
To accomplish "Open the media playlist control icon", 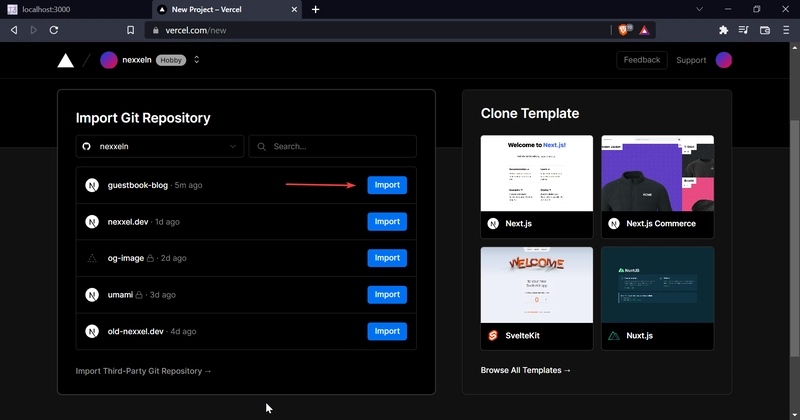I will (743, 30).
